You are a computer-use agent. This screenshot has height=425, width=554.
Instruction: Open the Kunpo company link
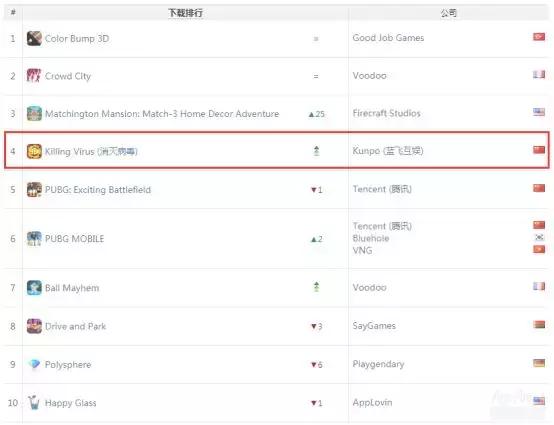388,151
